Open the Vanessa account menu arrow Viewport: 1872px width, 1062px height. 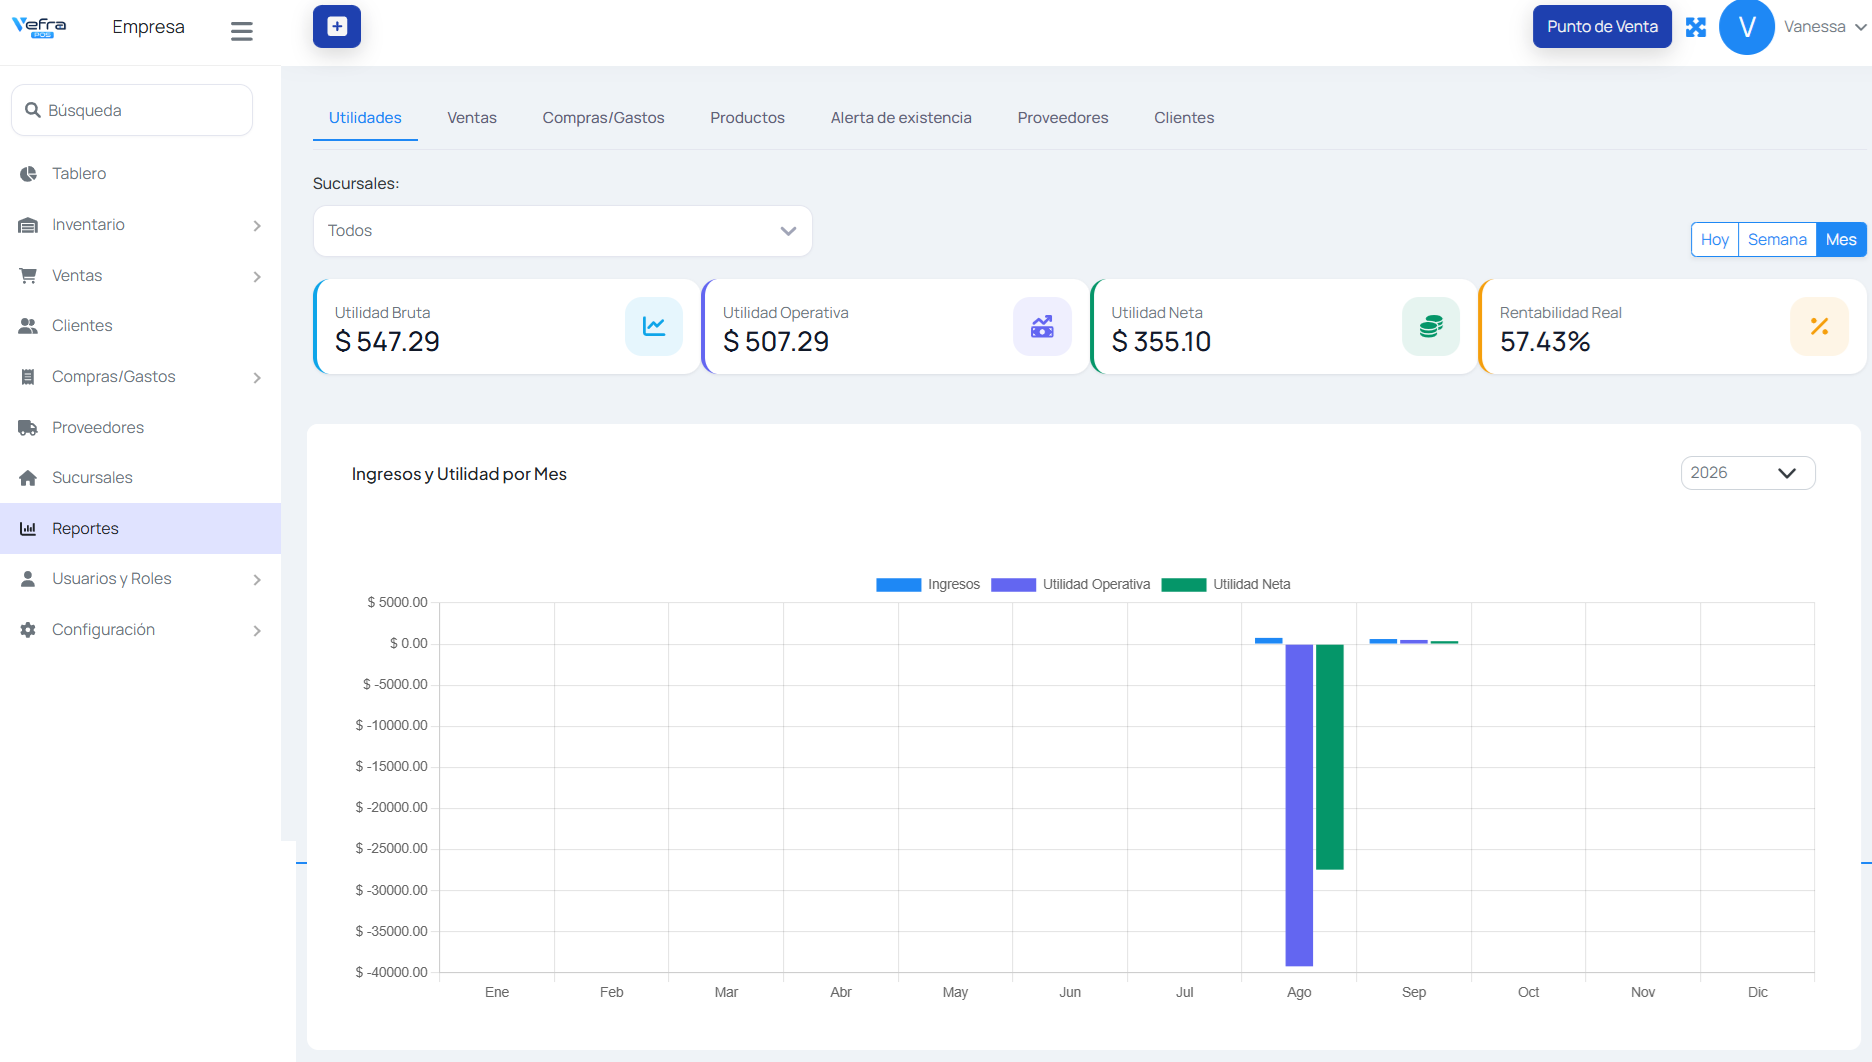pyautogui.click(x=1860, y=28)
